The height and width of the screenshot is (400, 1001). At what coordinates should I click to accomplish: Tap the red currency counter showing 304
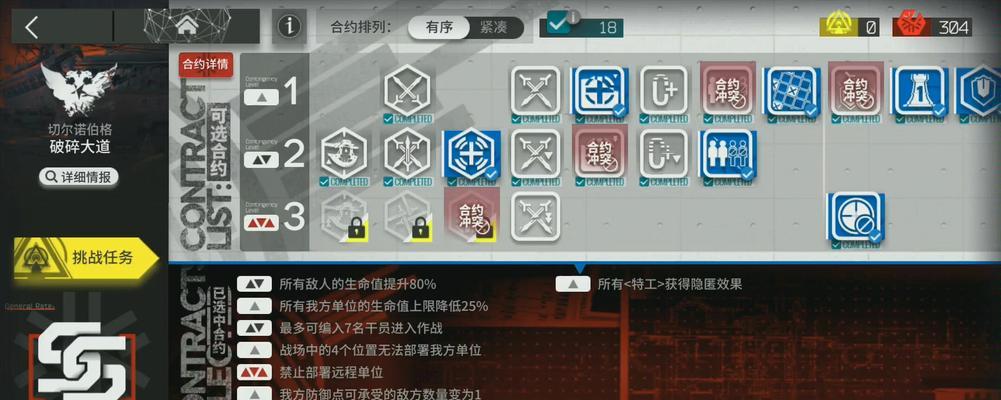pyautogui.click(x=933, y=27)
